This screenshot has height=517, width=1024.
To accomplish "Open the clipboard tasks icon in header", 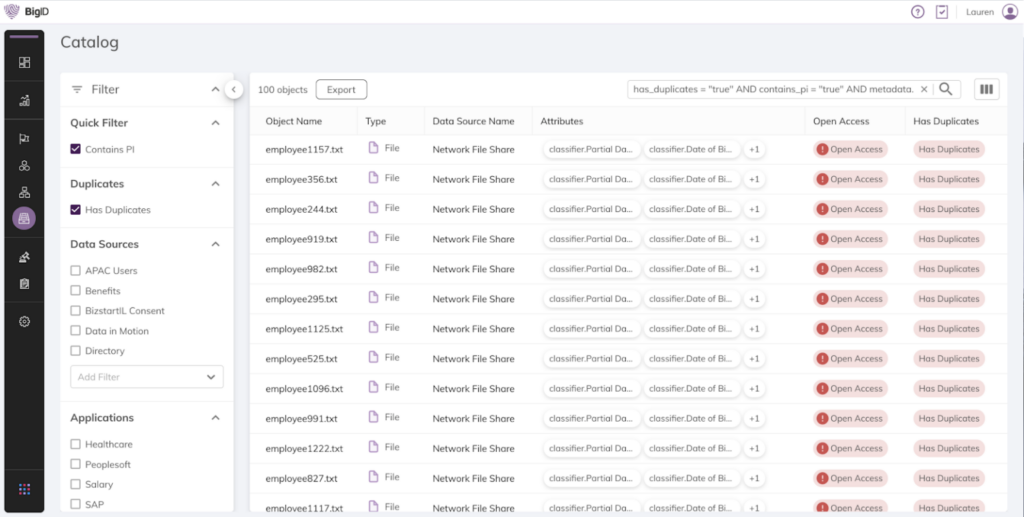I will [942, 12].
